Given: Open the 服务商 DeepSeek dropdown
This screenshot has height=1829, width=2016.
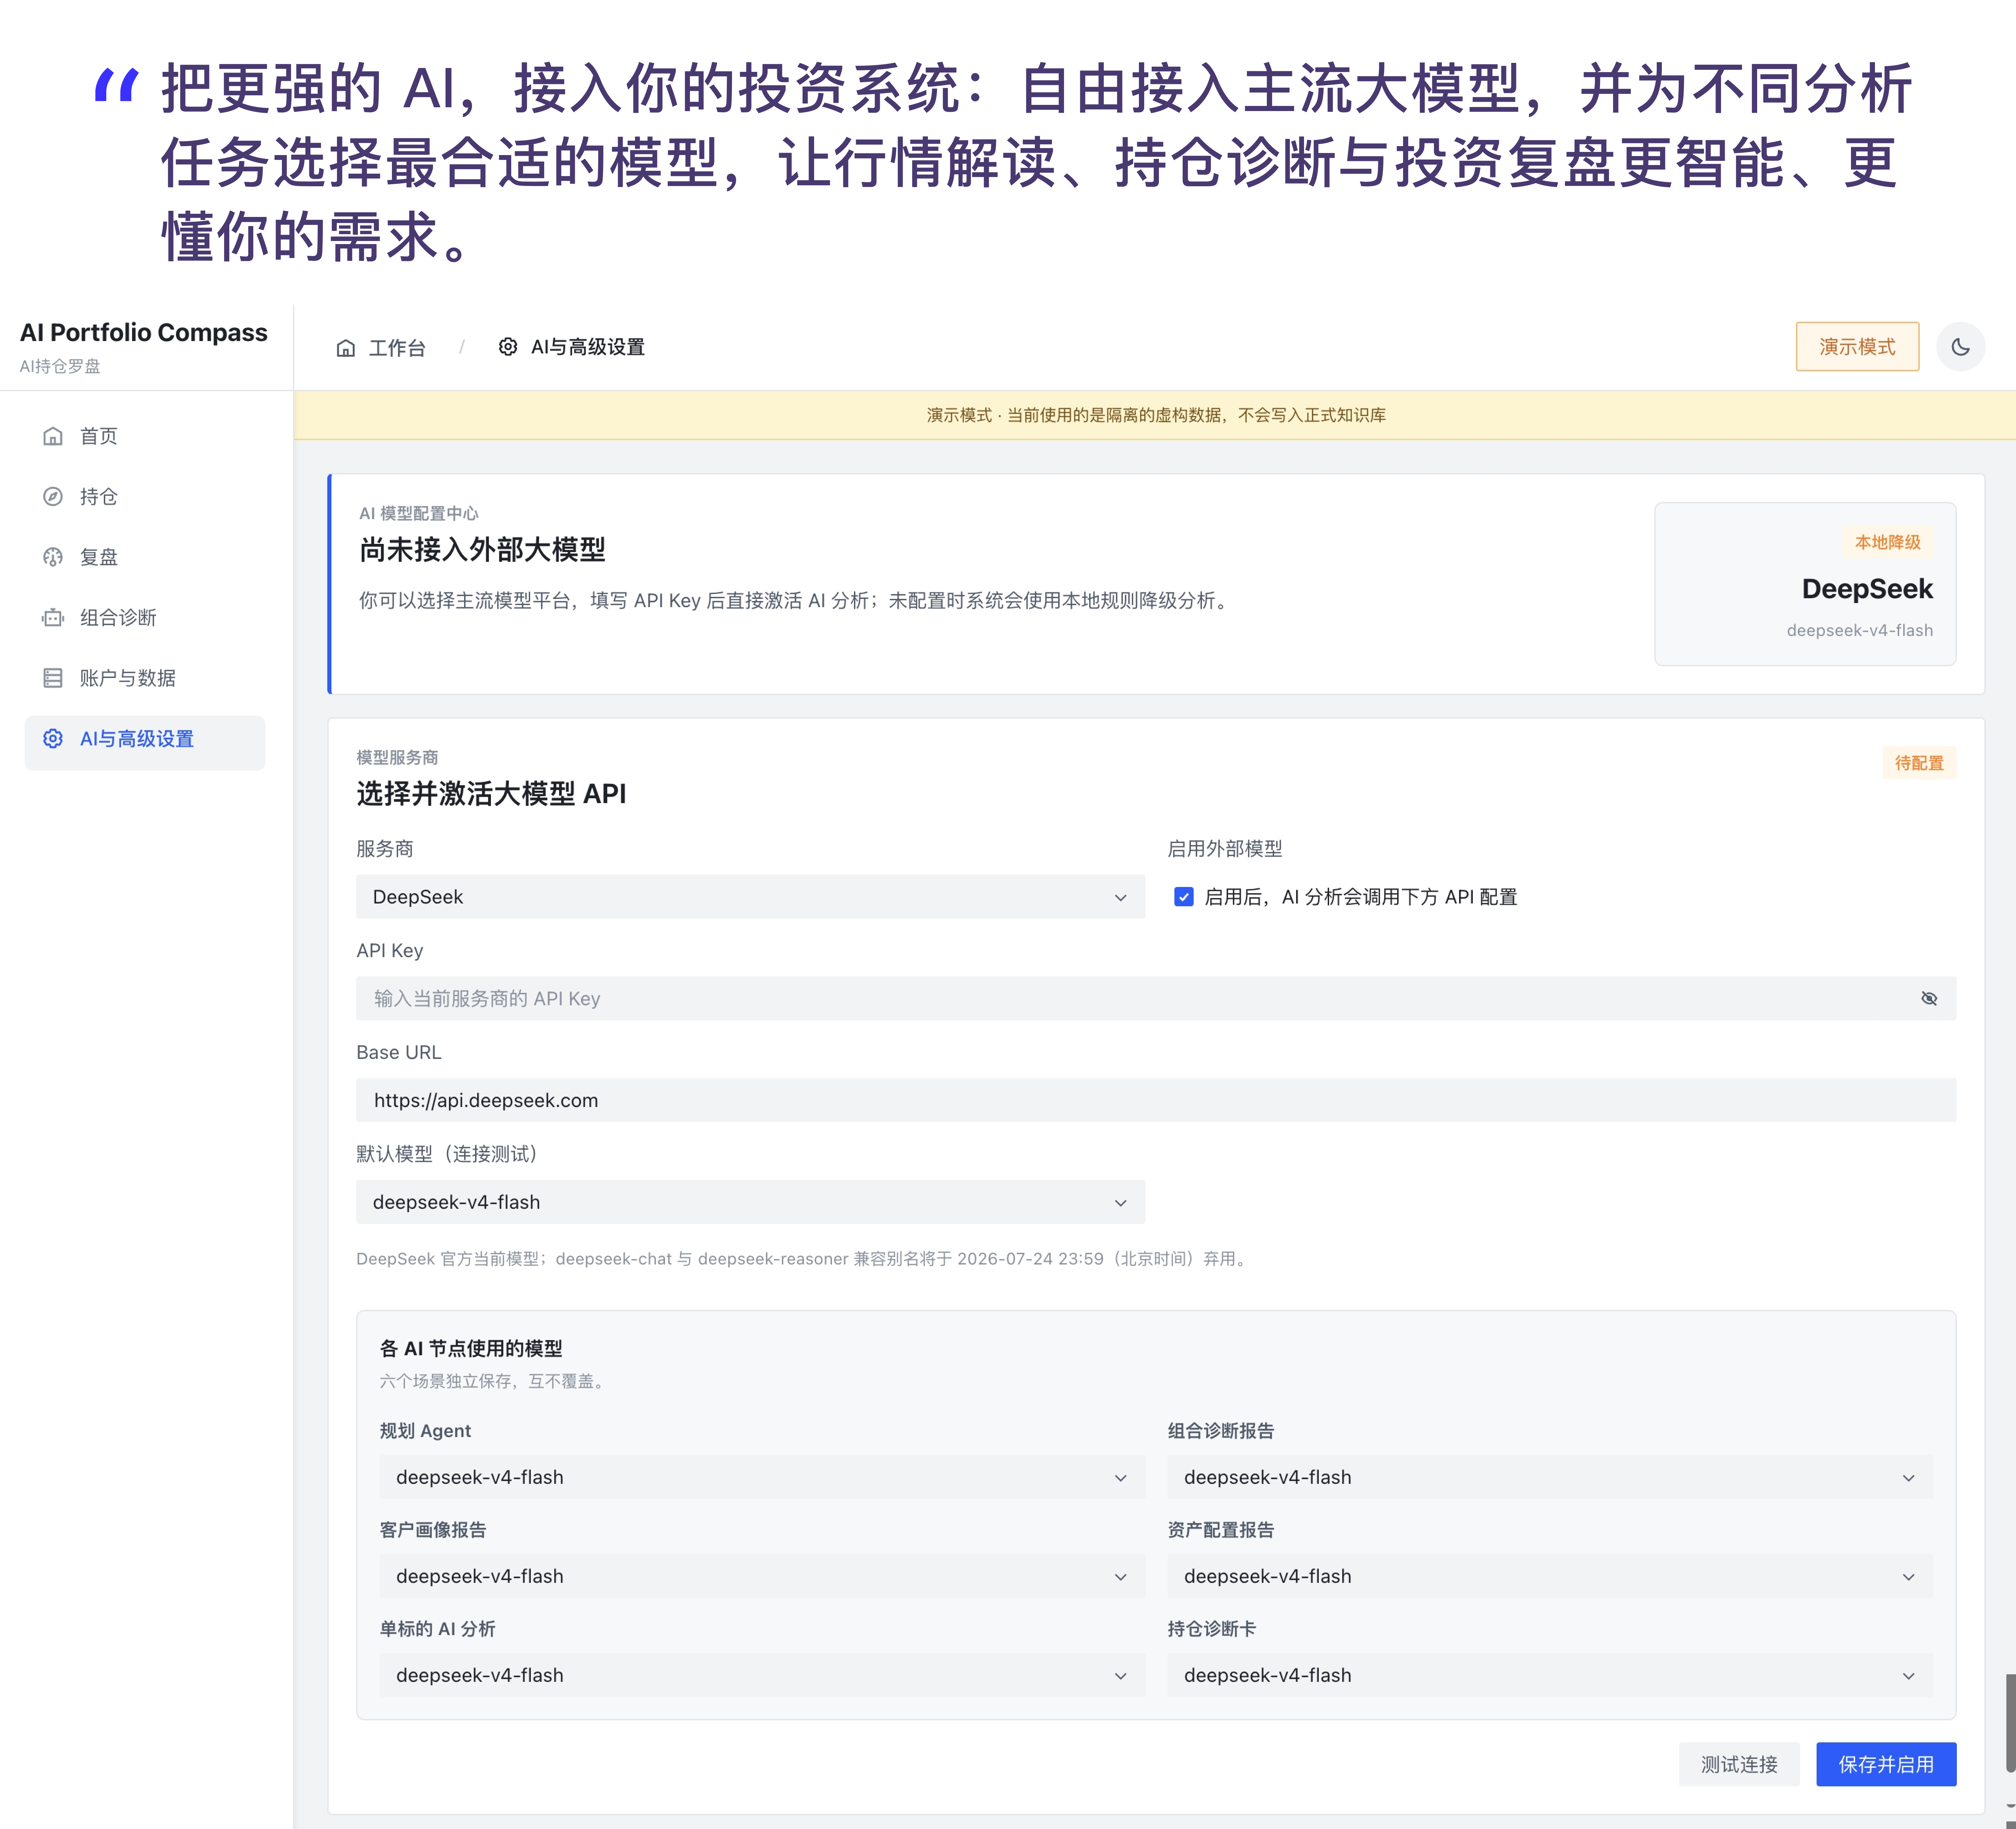Looking at the screenshot, I should (750, 897).
